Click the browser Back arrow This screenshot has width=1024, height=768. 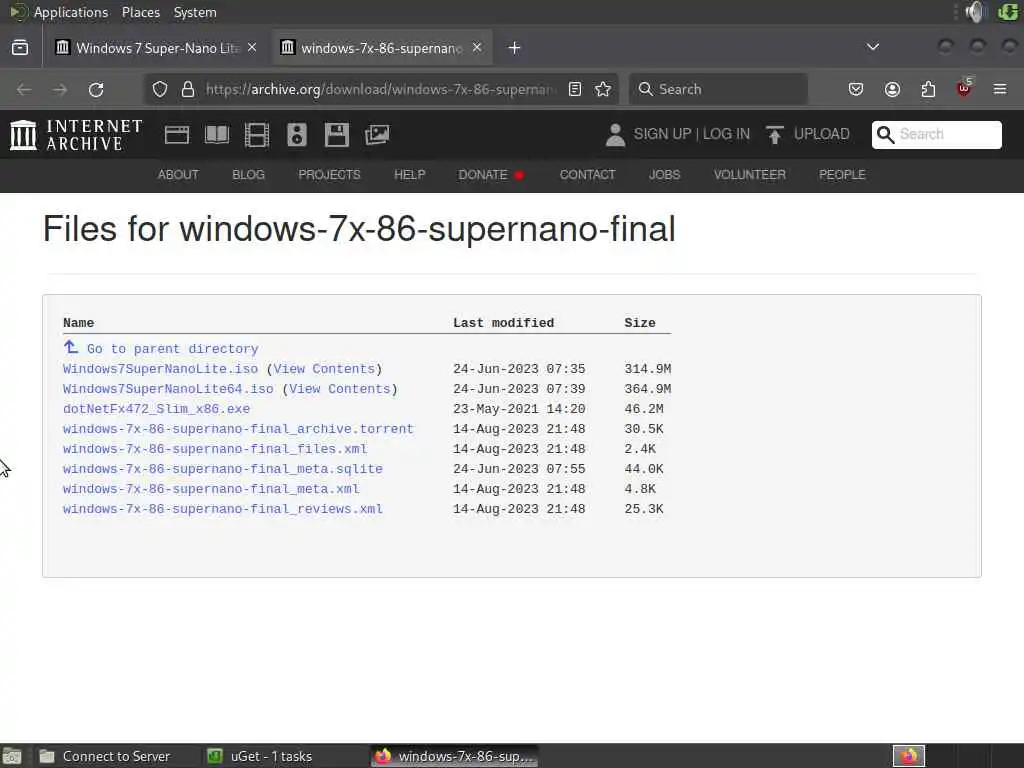24,89
